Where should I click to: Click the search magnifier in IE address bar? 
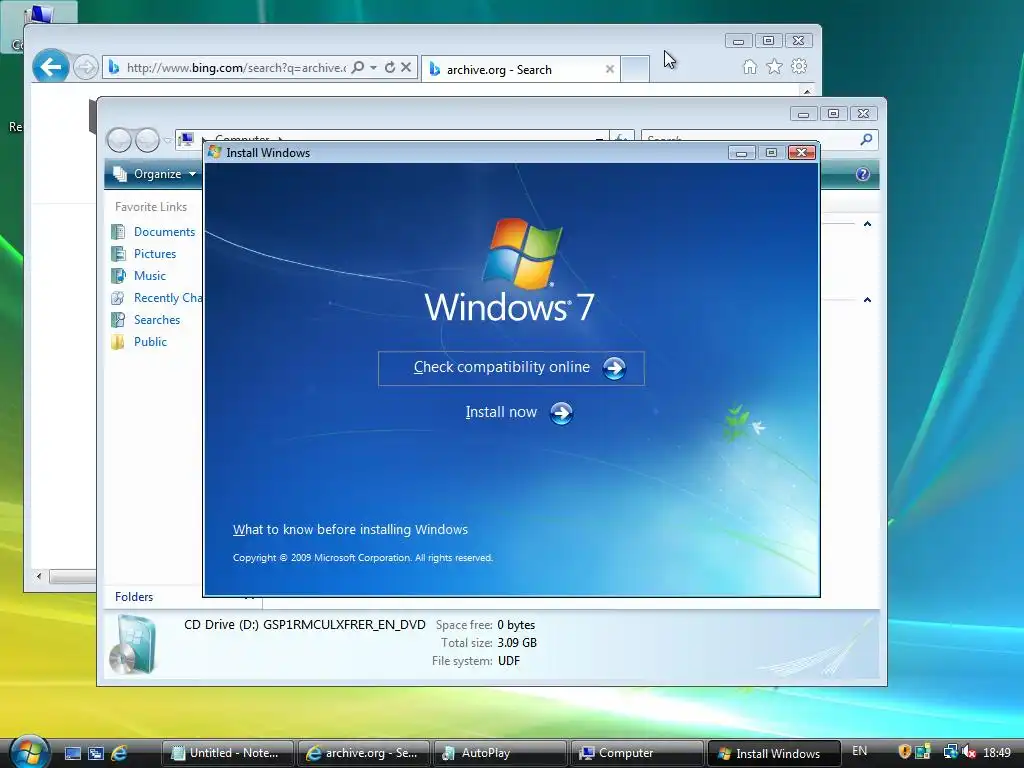tap(358, 67)
